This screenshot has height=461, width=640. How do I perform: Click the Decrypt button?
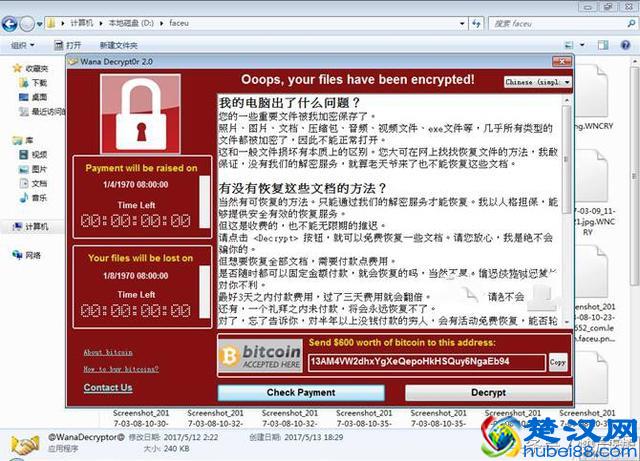[x=488, y=393]
